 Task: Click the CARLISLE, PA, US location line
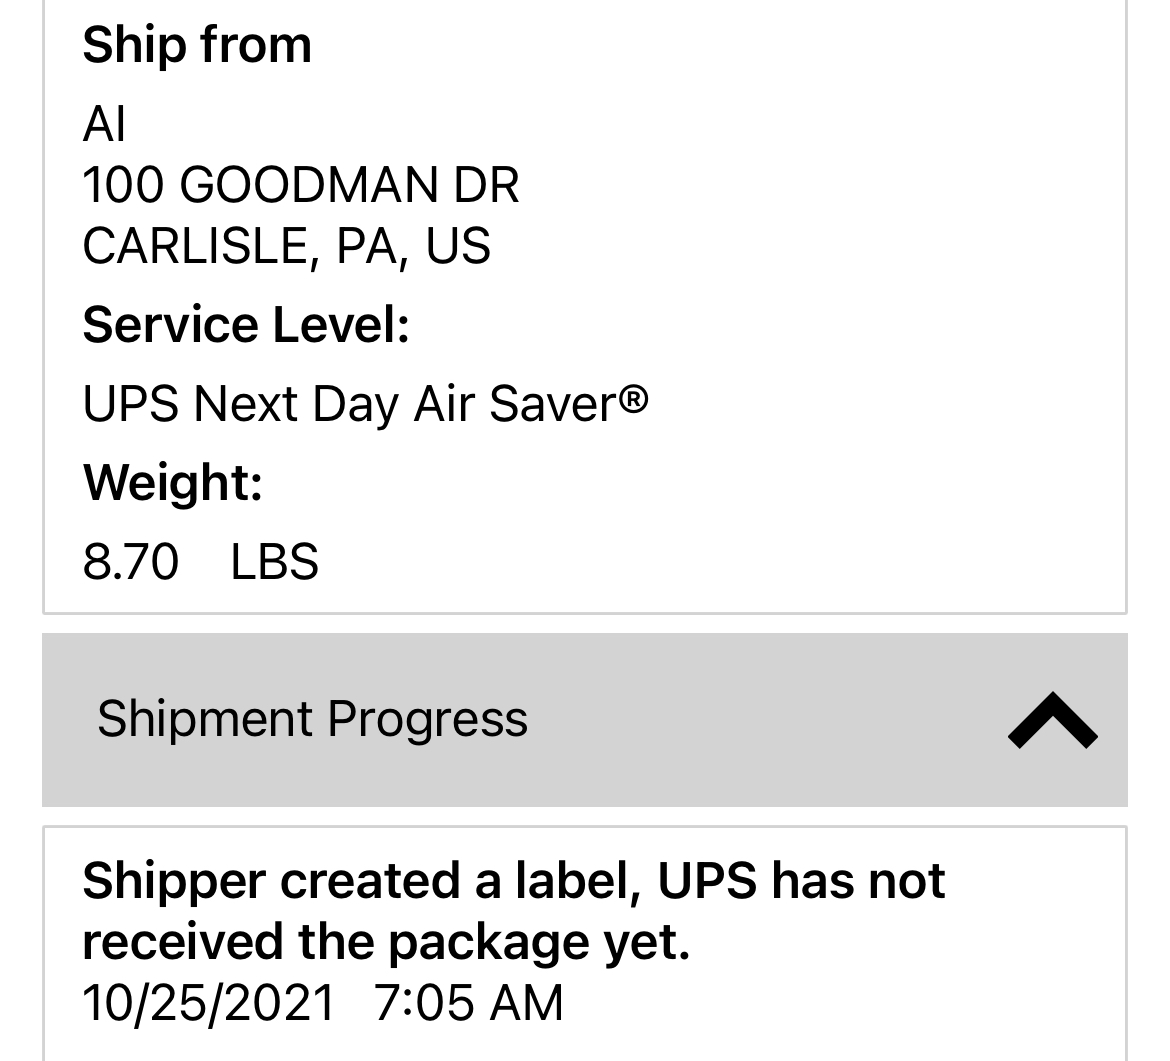click(286, 246)
